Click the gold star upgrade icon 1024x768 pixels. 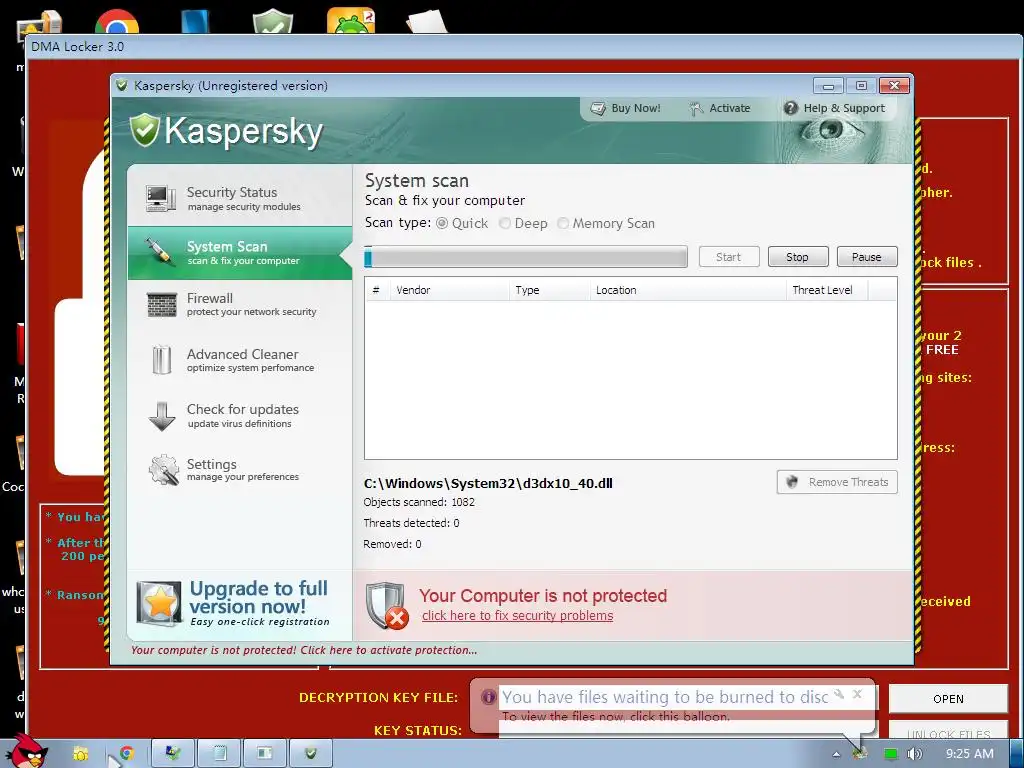tap(159, 603)
